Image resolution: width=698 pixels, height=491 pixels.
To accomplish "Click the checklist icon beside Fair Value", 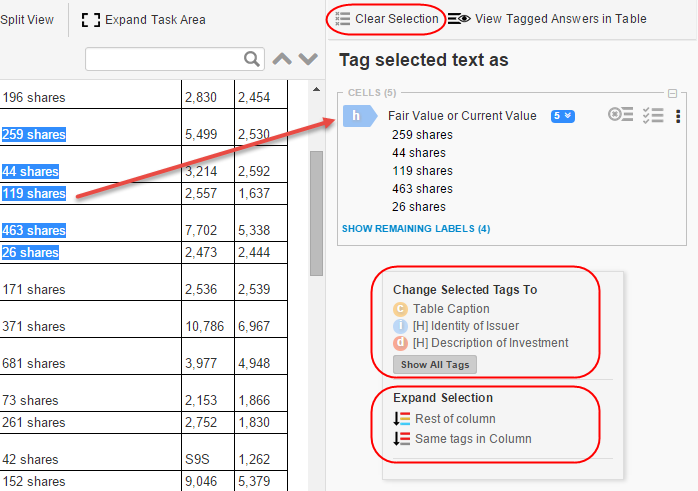I will pyautogui.click(x=653, y=115).
